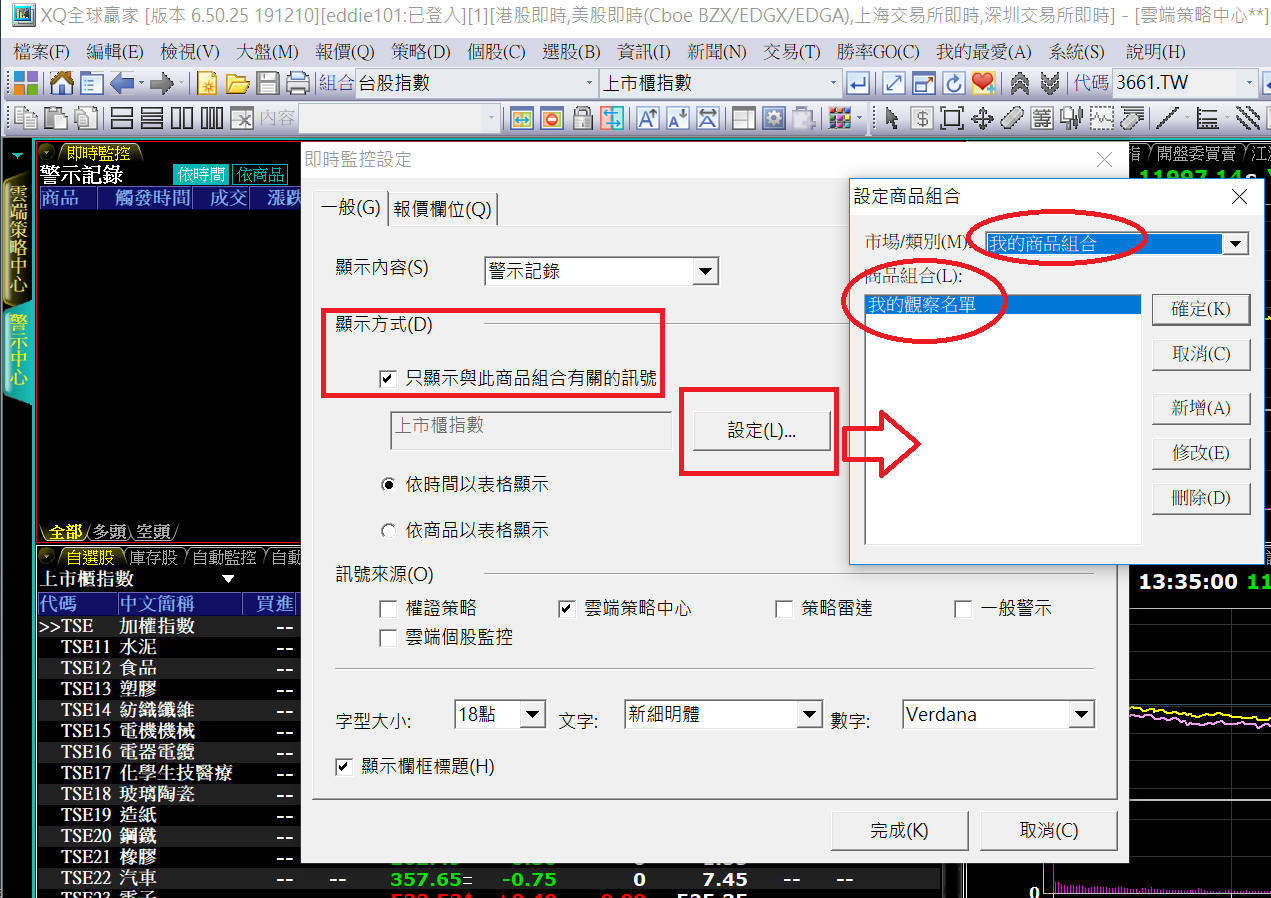Open the 顯示內容 dropdown showing 警示記錄
Viewport: 1271px width, 898px height.
(x=706, y=271)
